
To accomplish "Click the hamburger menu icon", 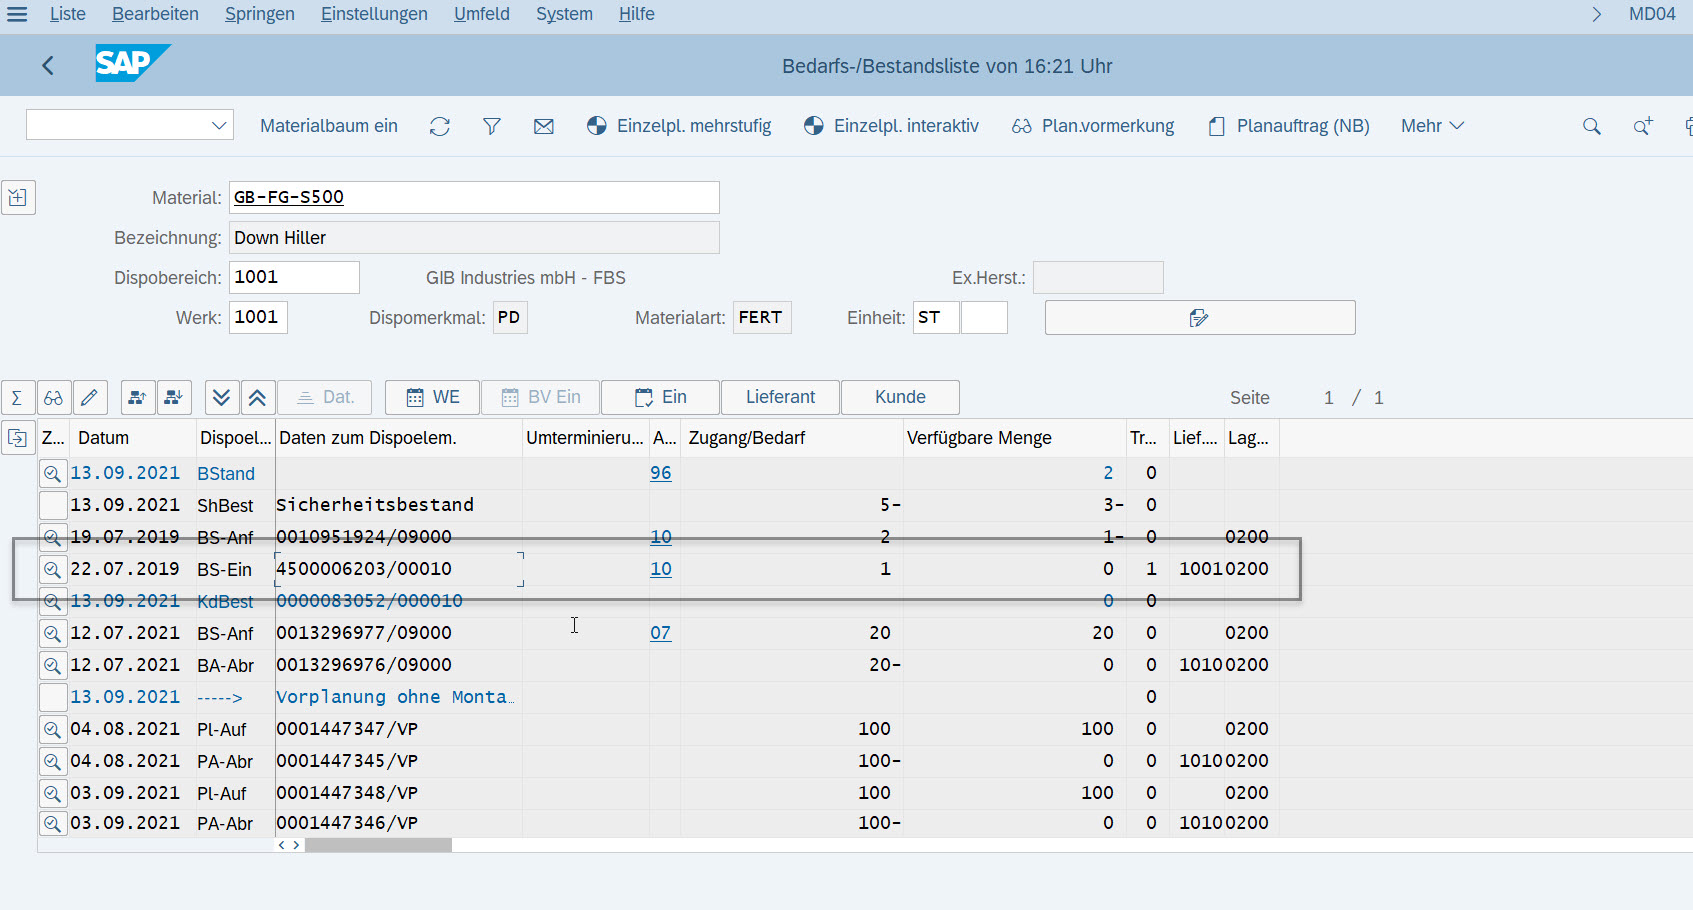I will (x=17, y=14).
